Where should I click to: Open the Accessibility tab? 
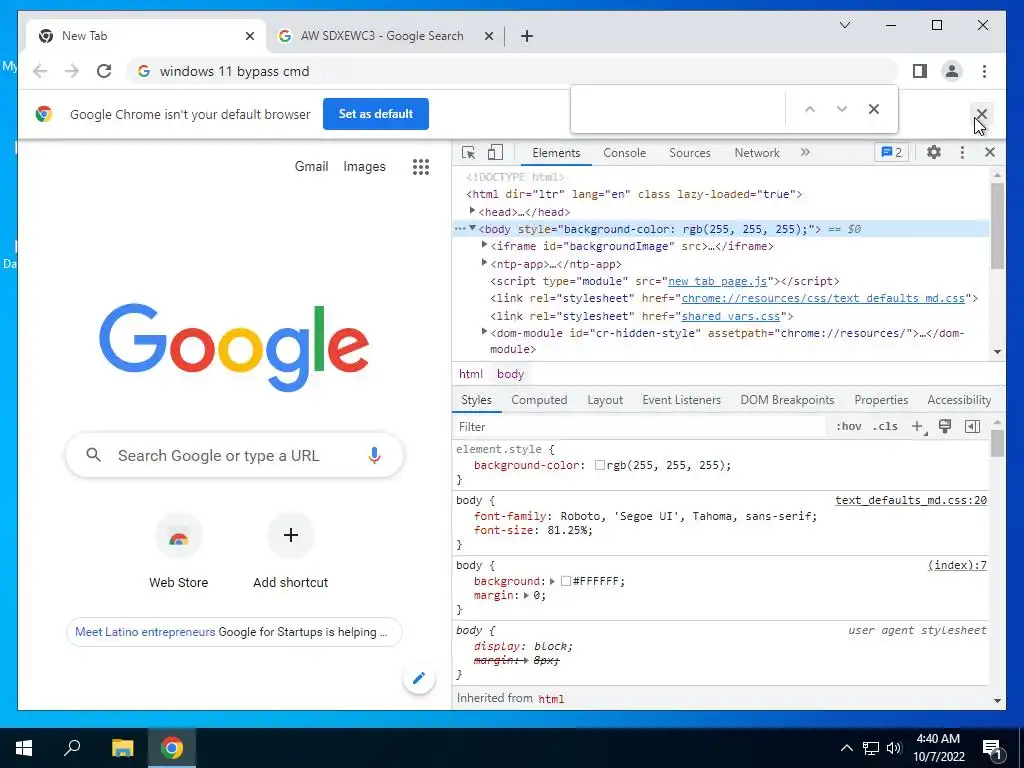coord(959,400)
